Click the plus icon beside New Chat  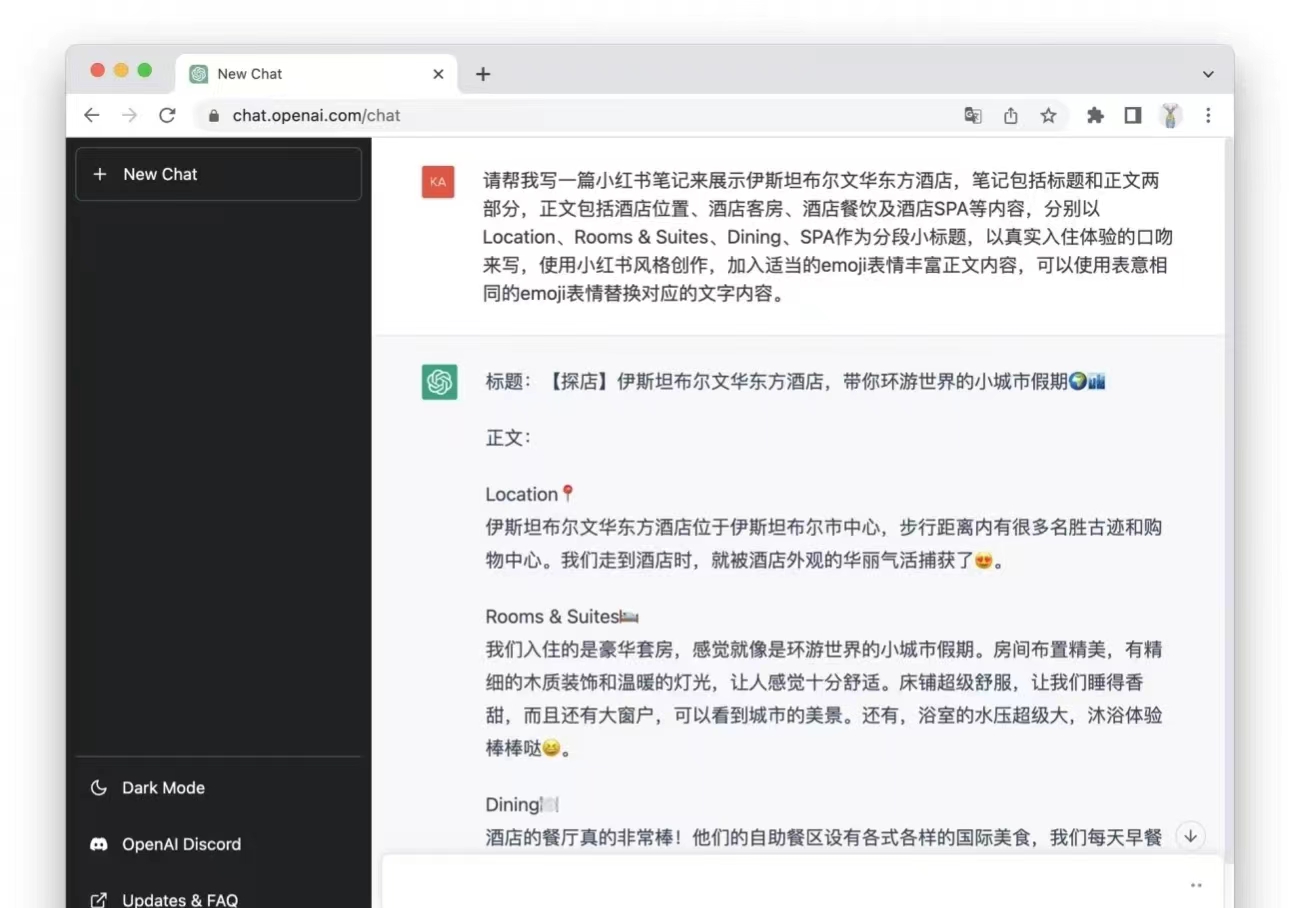click(x=99, y=174)
